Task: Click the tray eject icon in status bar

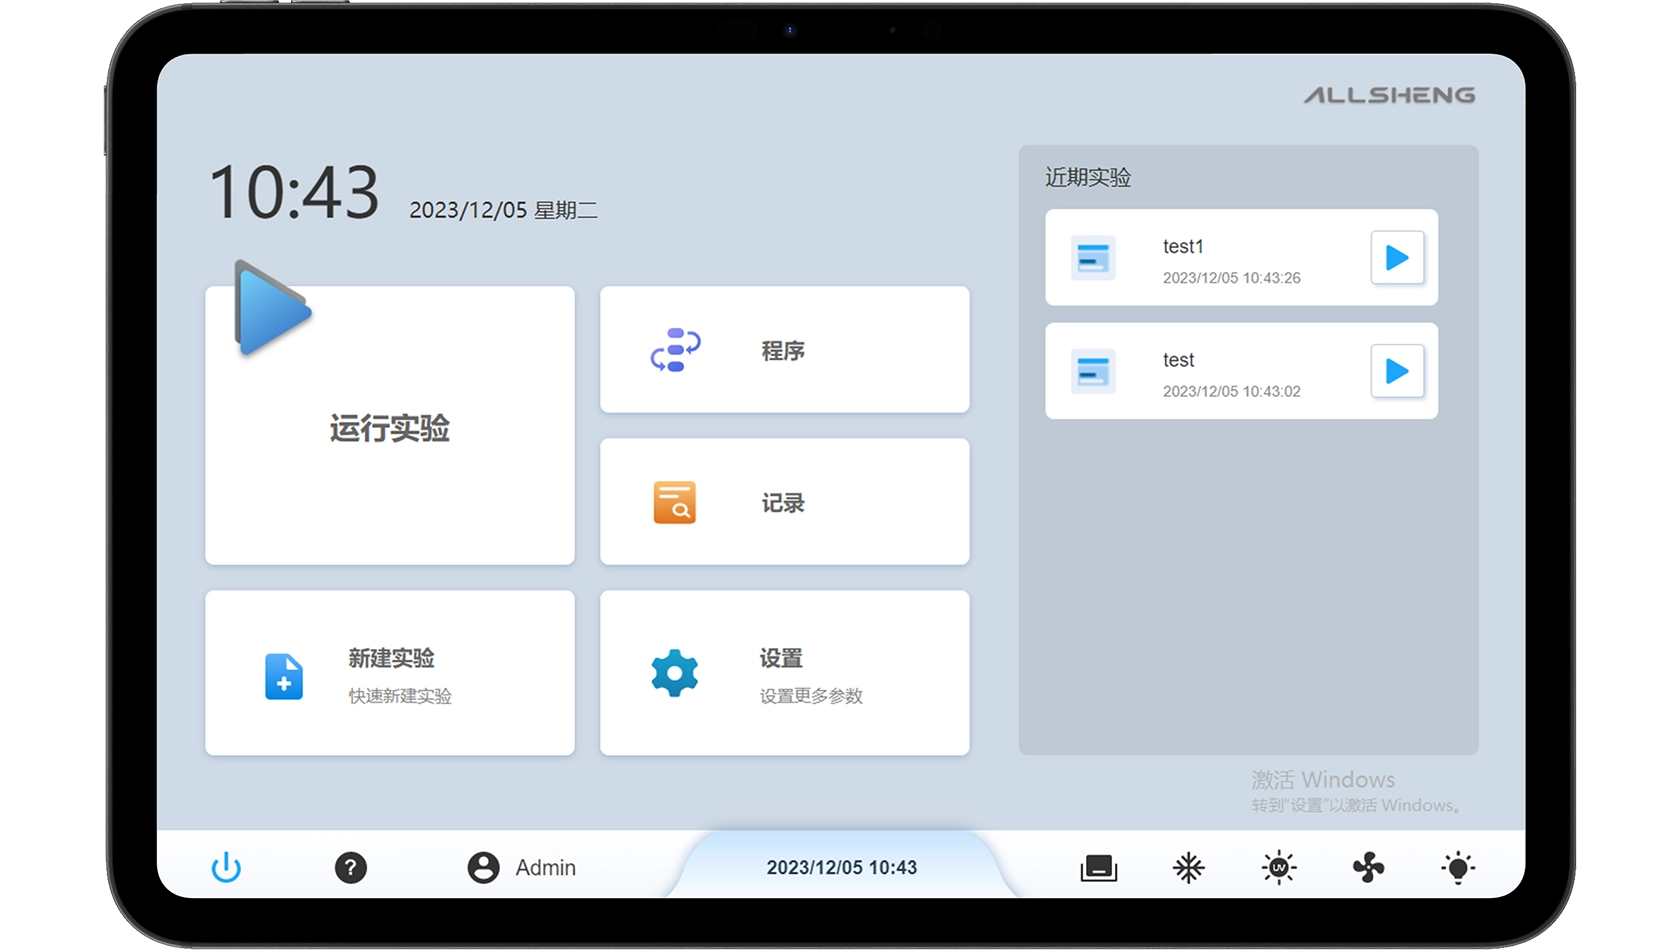Action: tap(1097, 866)
